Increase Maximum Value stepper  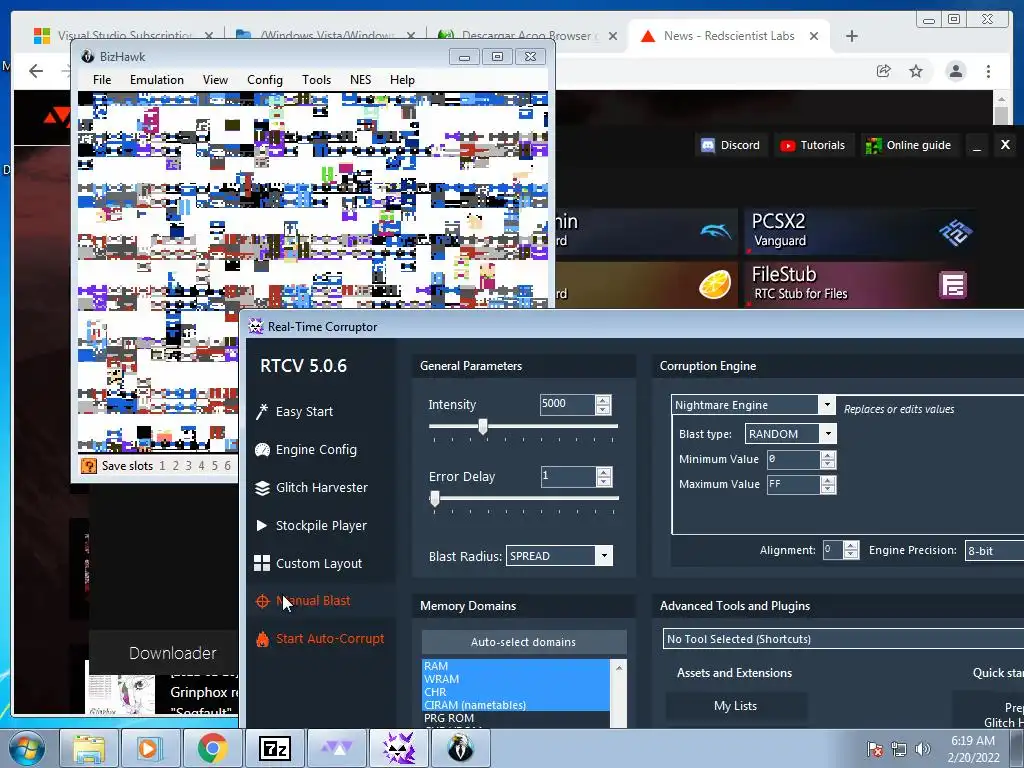point(828,479)
